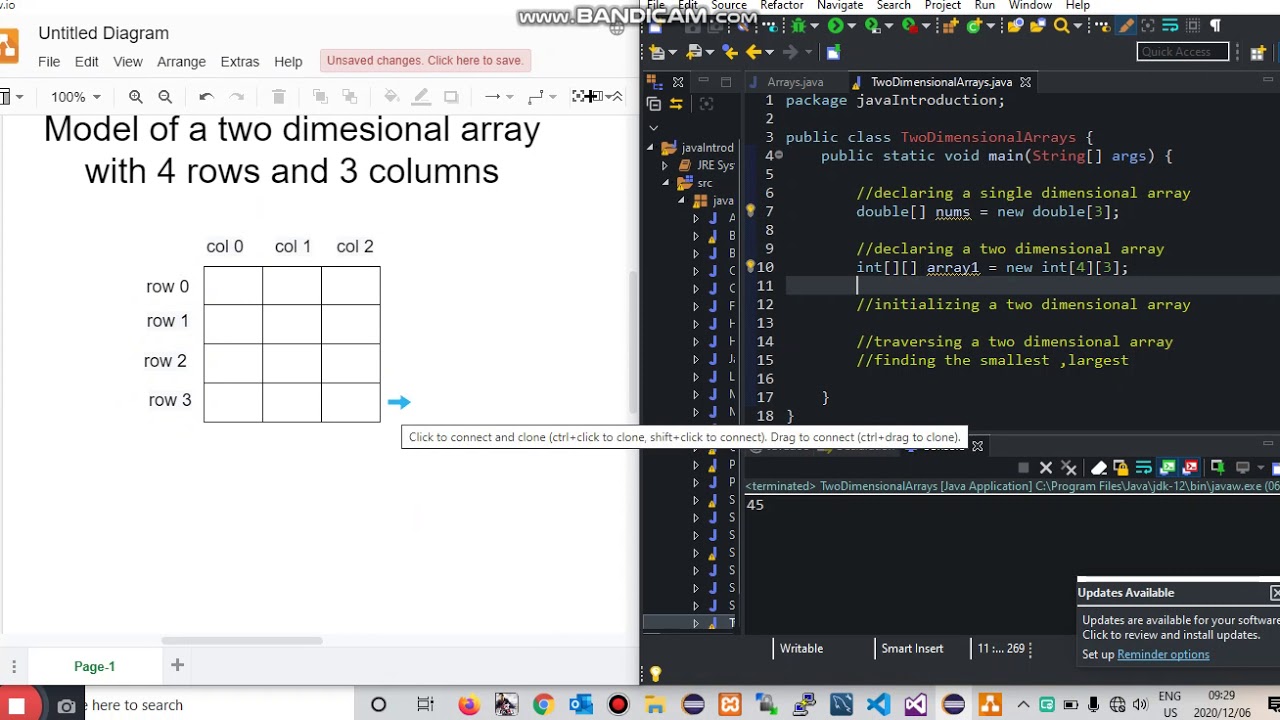Click the Eclipse Debug bug icon

[x=798, y=25]
